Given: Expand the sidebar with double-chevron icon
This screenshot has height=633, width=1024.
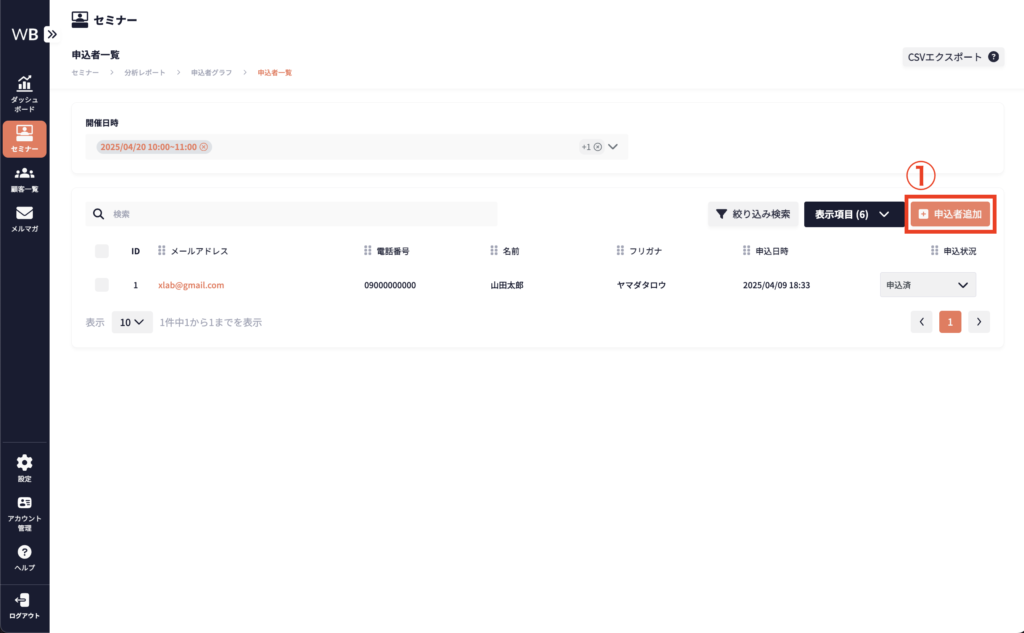Looking at the screenshot, I should pos(51,33).
